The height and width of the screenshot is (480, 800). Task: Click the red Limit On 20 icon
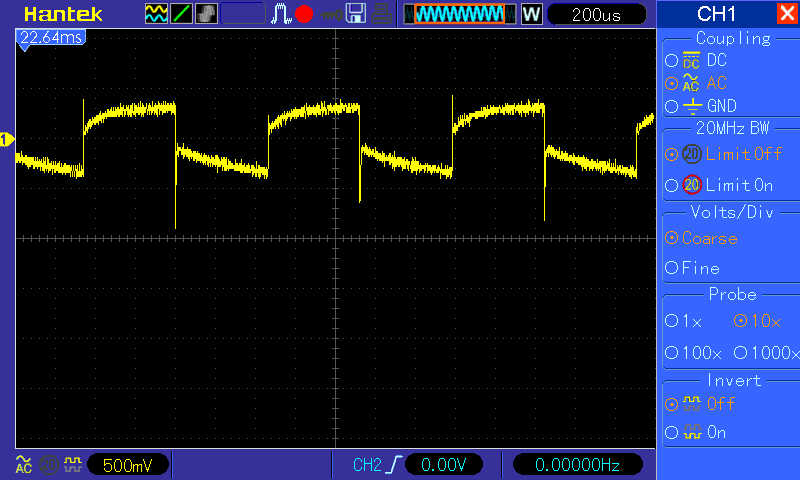692,185
